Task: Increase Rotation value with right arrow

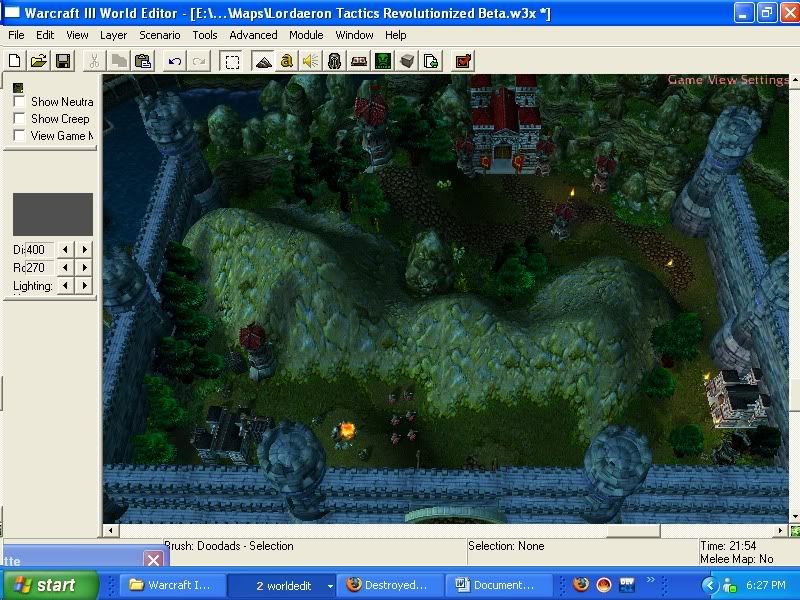Action: (85, 267)
